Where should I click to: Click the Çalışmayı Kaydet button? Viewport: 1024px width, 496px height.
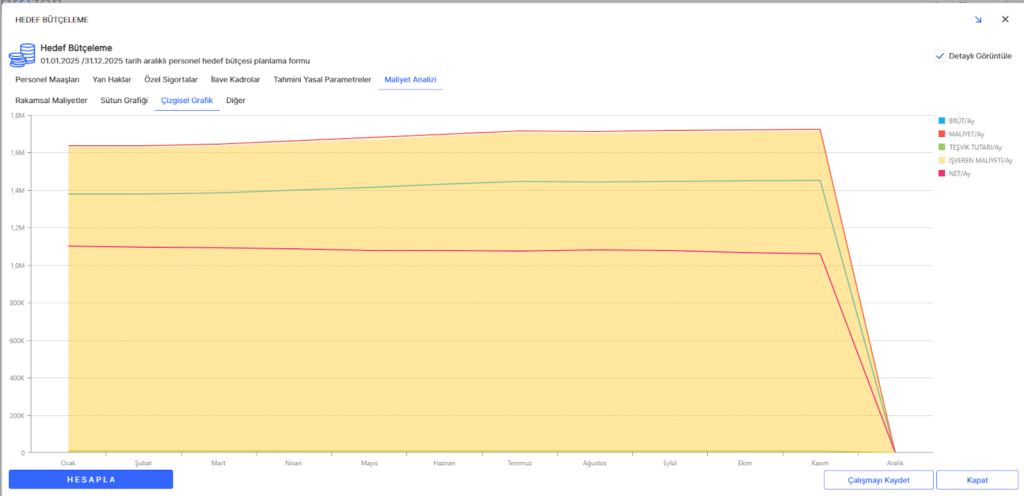(879, 480)
